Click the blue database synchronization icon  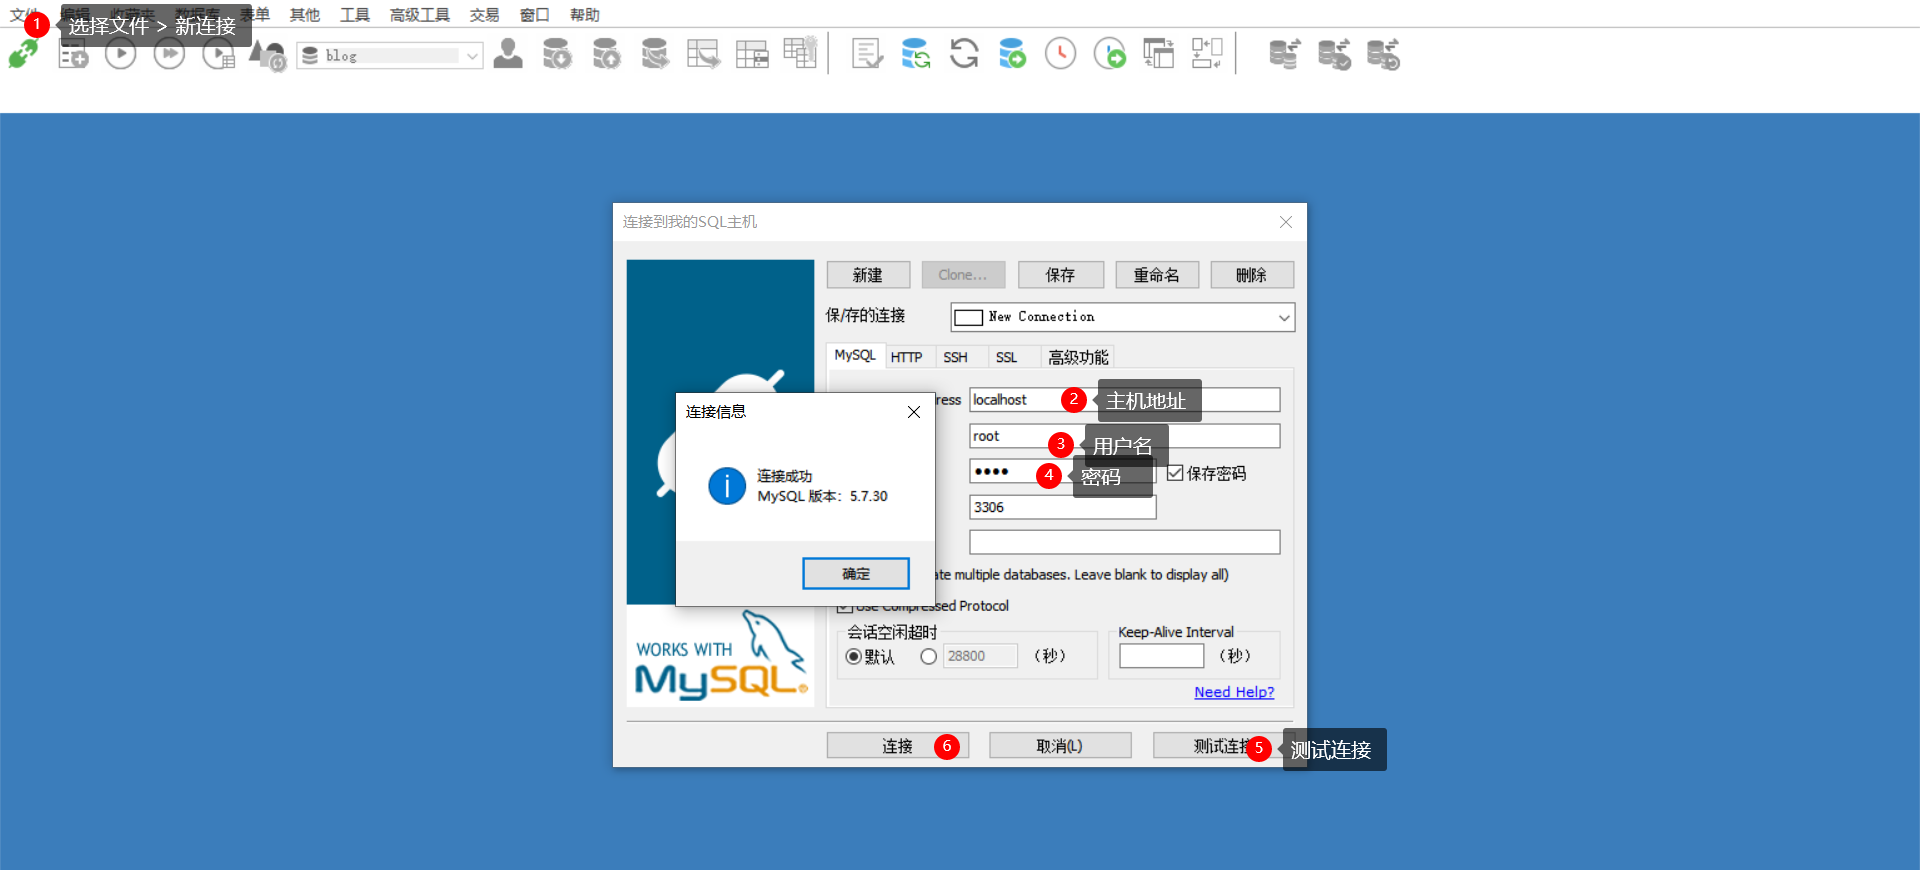[915, 53]
